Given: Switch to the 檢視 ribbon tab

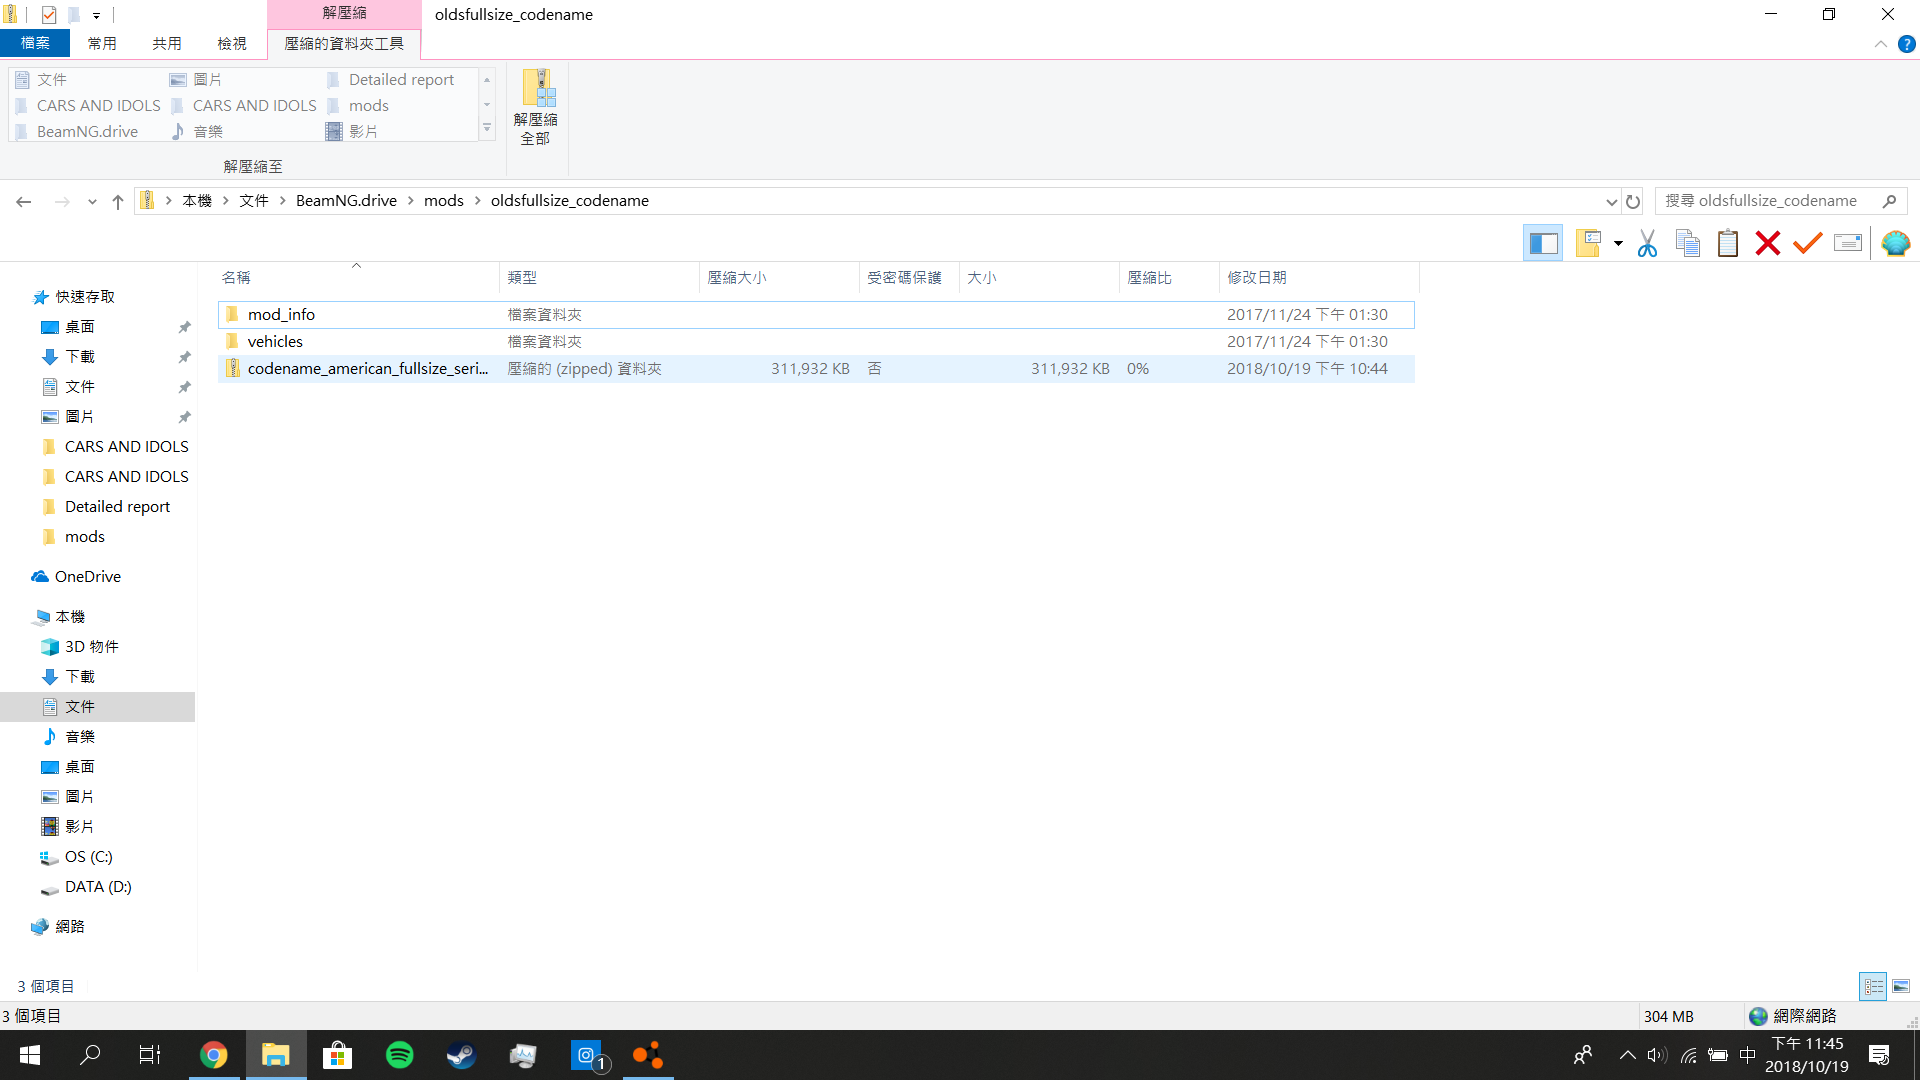Looking at the screenshot, I should click(232, 43).
